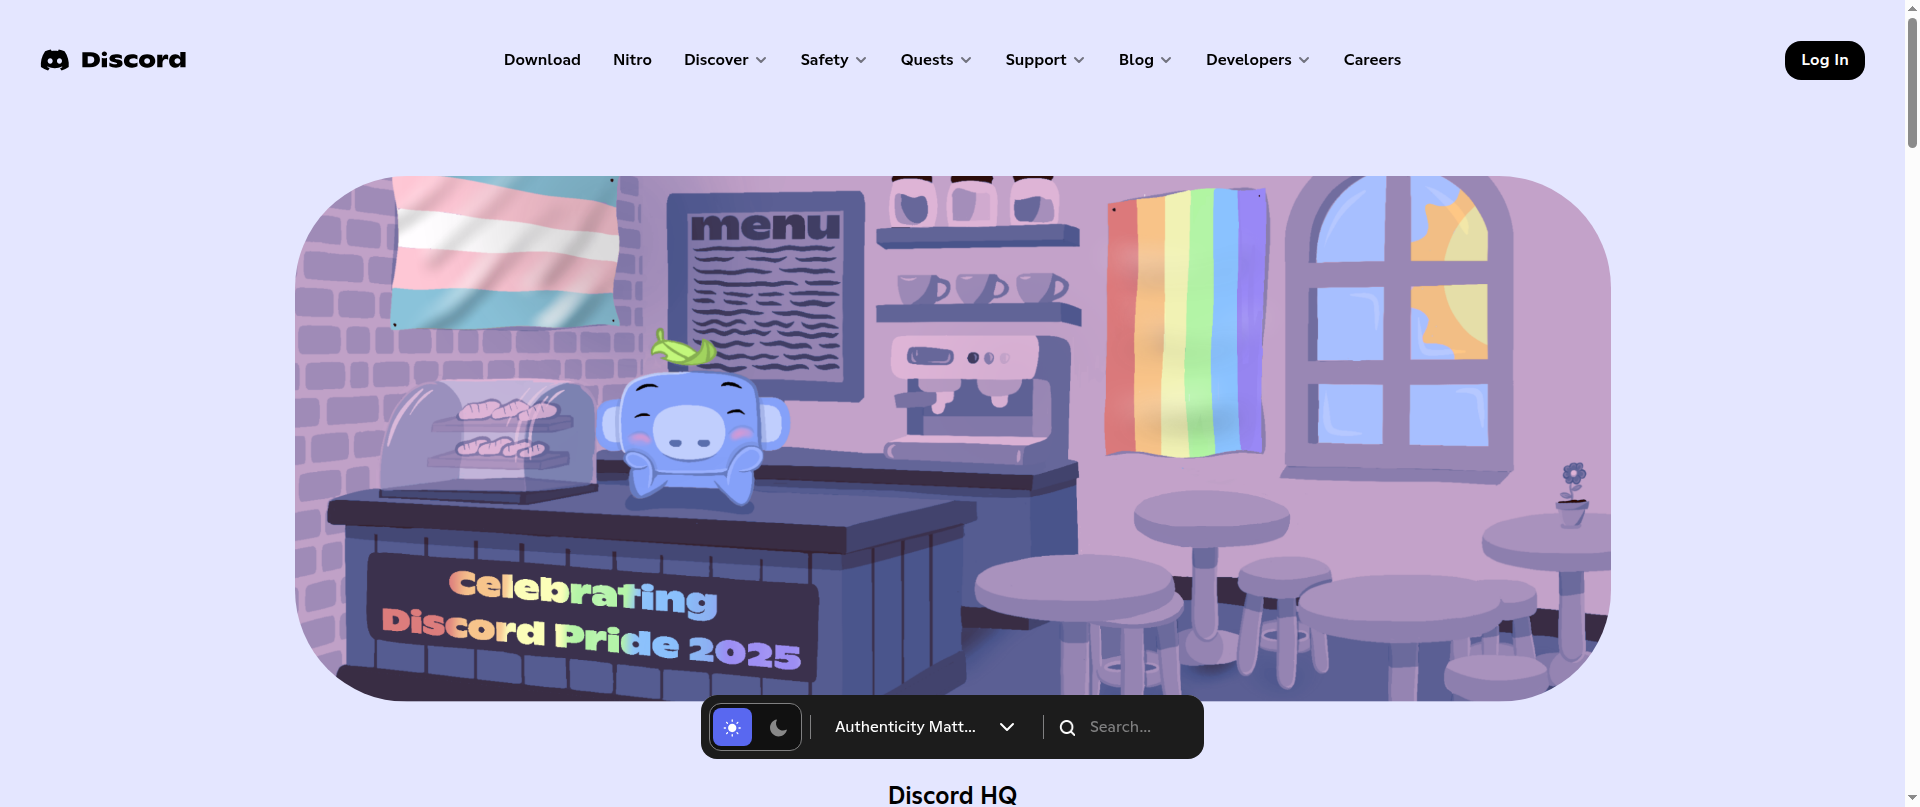This screenshot has height=807, width=1920.
Task: Open the Download page
Action: point(542,60)
